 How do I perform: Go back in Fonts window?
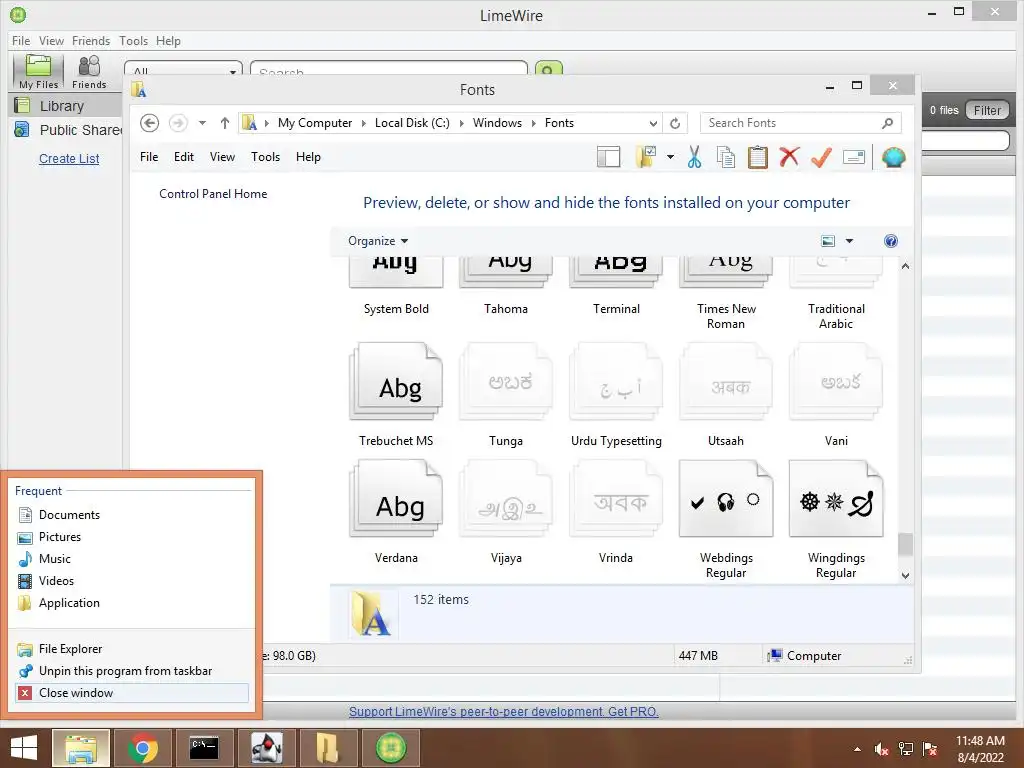click(150, 123)
